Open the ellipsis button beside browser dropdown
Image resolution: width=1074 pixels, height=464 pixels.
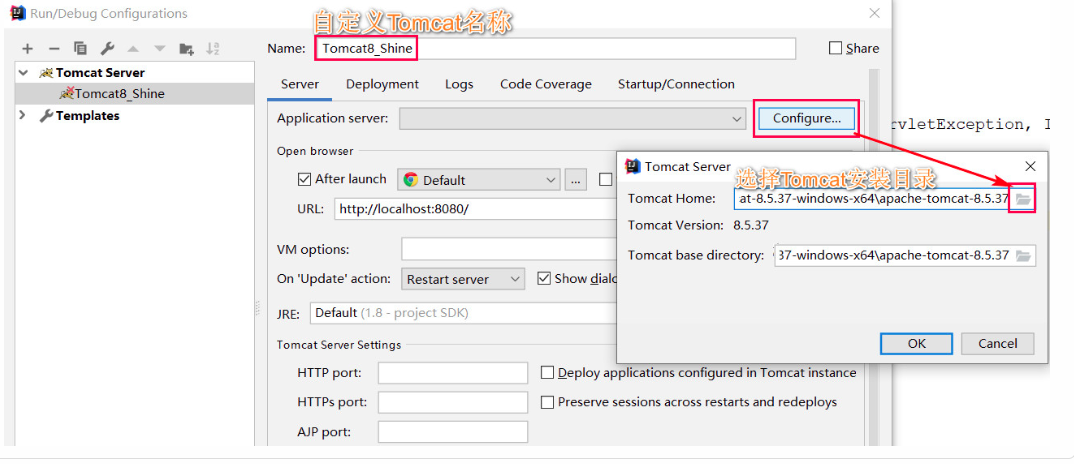click(575, 180)
